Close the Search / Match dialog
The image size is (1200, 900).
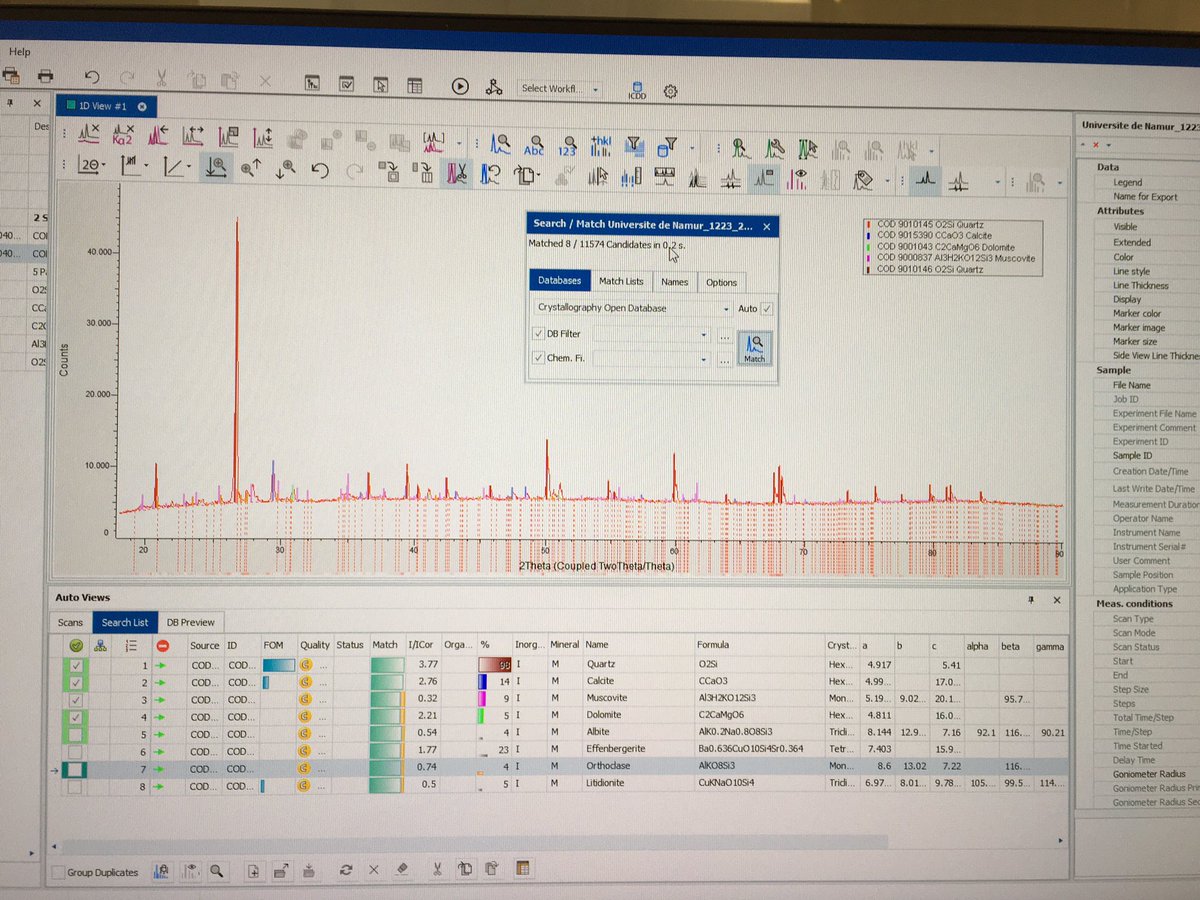pyautogui.click(x=767, y=227)
